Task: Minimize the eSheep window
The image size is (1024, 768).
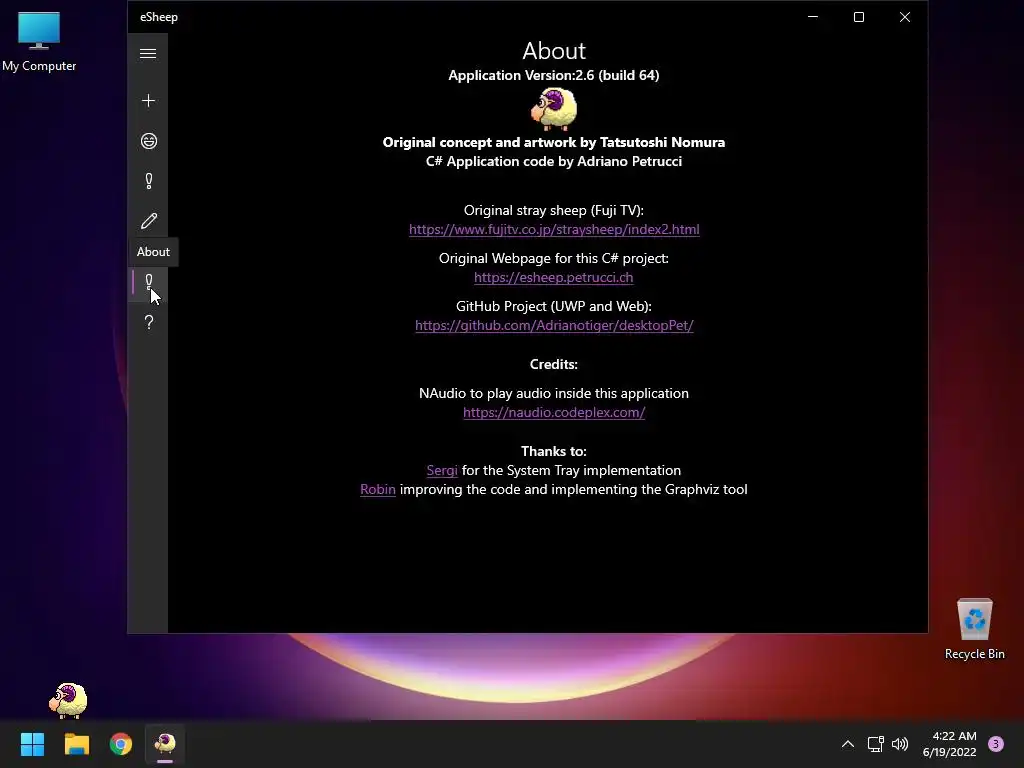Action: [x=813, y=17]
